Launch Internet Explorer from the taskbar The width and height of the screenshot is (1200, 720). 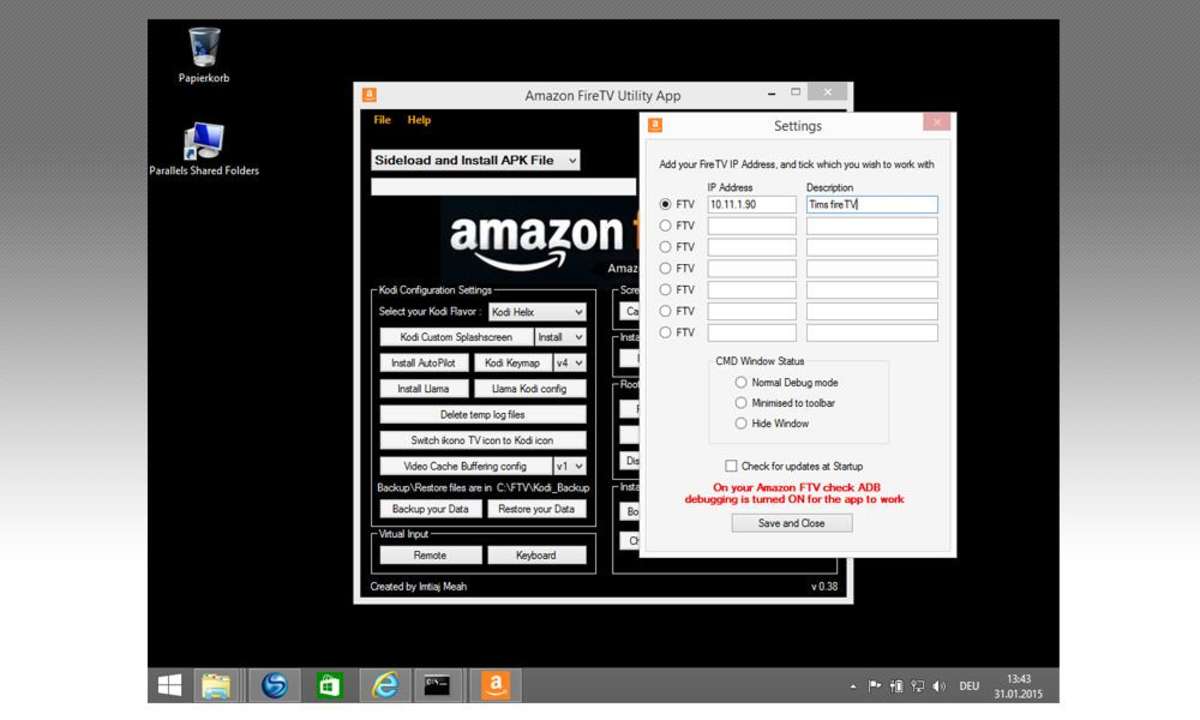pyautogui.click(x=384, y=685)
